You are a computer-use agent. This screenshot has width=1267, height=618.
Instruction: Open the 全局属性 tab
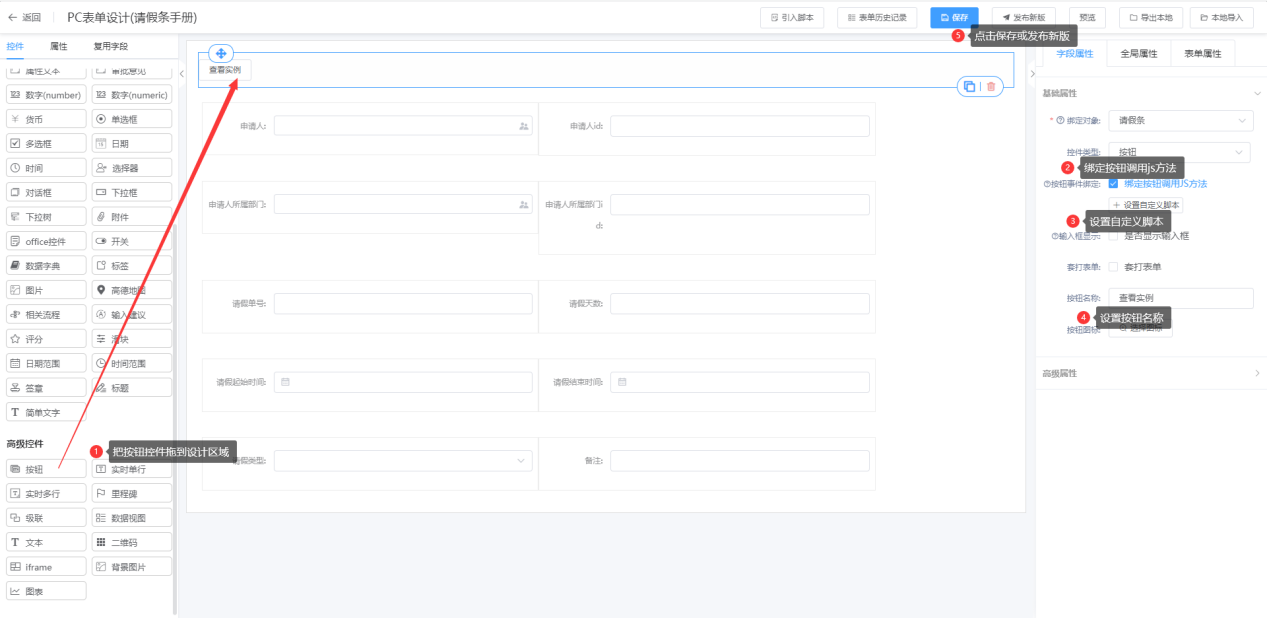click(x=1139, y=53)
